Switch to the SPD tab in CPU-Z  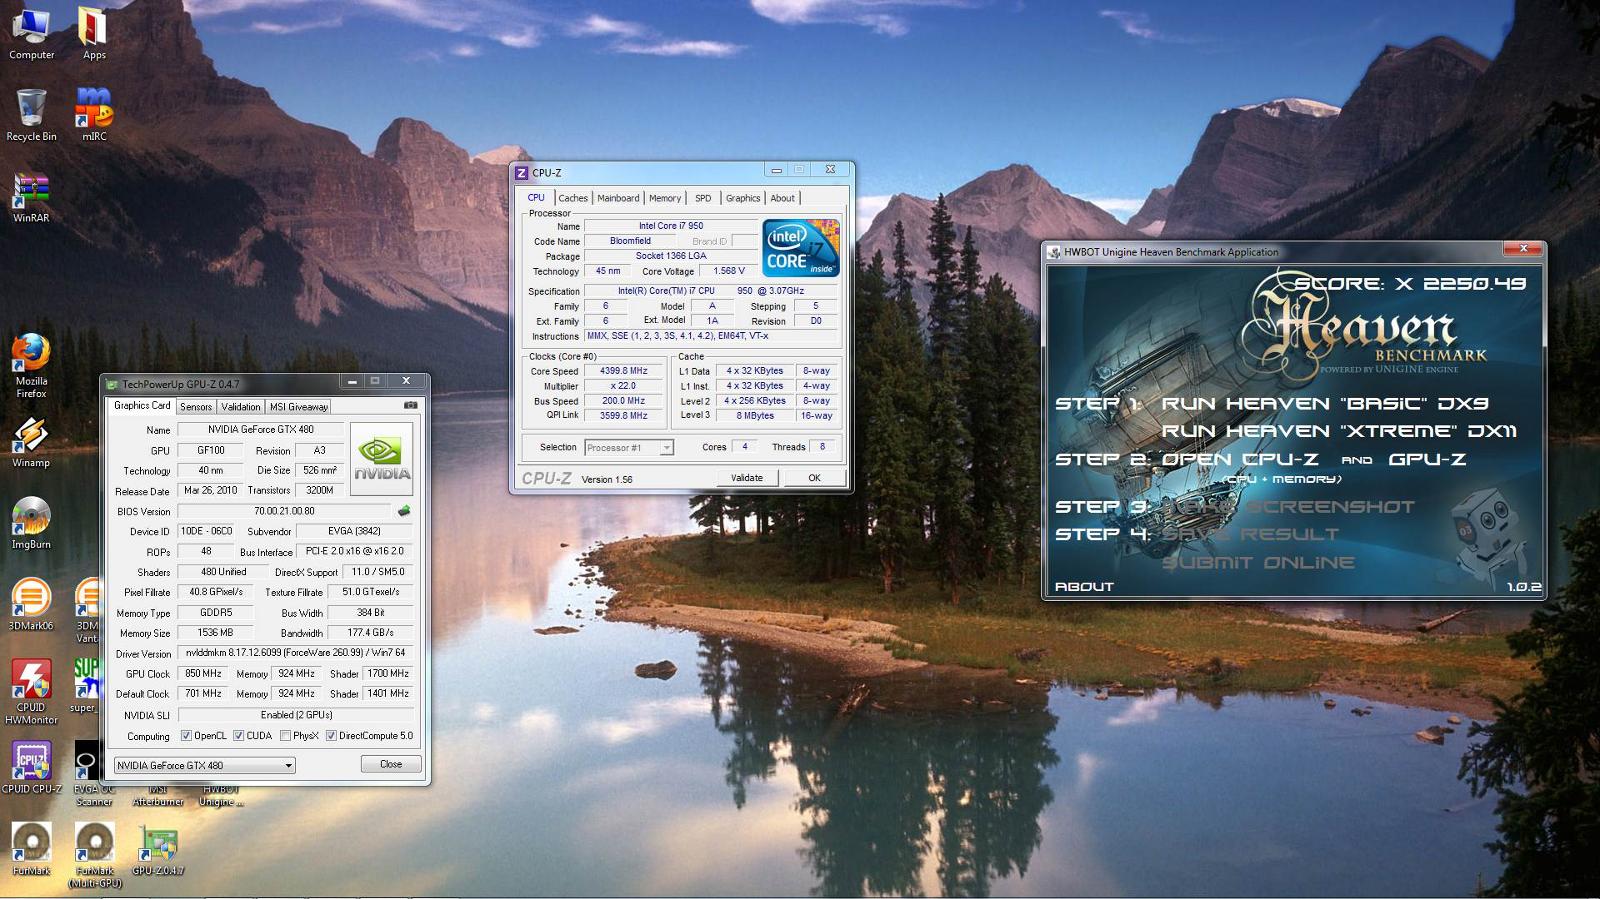click(x=703, y=198)
